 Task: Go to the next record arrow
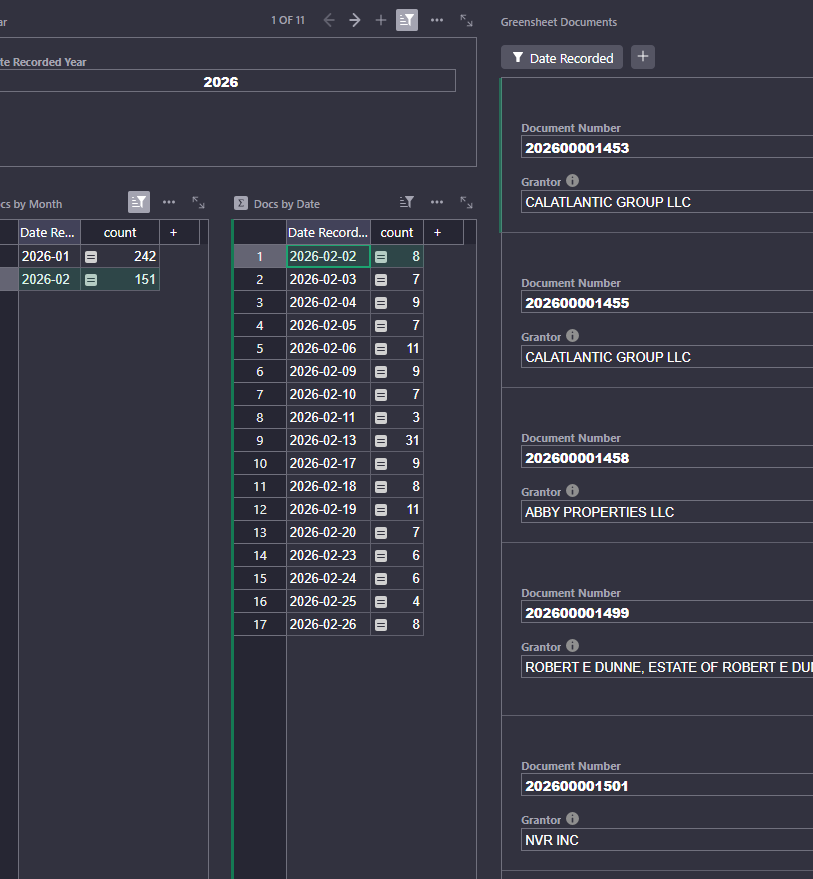click(355, 20)
